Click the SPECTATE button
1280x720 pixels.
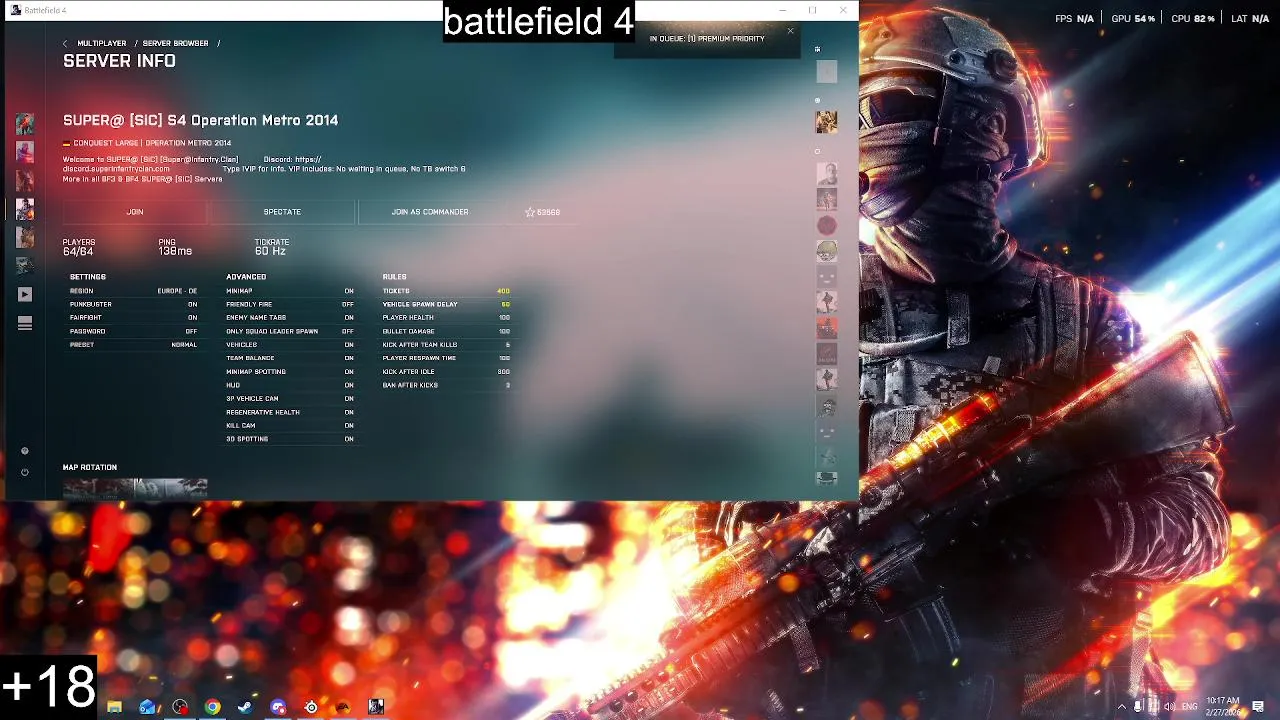point(282,212)
